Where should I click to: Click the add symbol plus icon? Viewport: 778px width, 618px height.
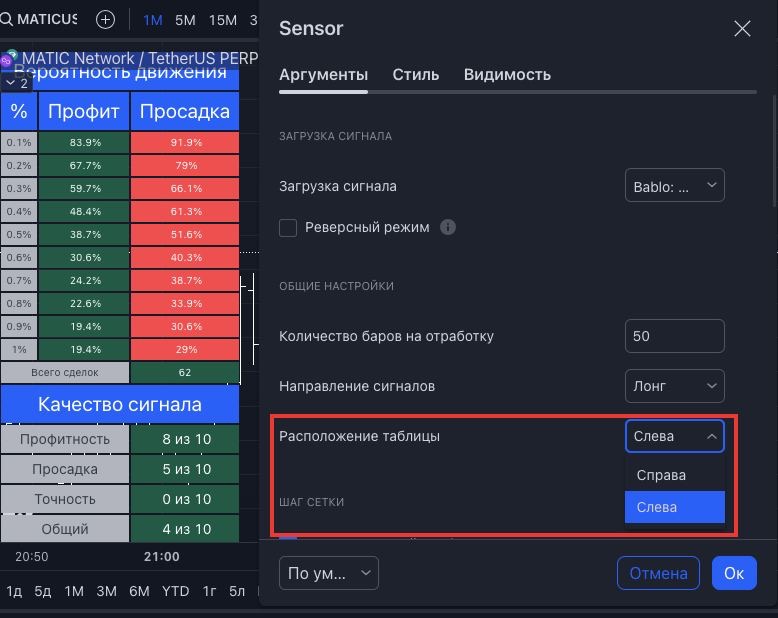(105, 20)
